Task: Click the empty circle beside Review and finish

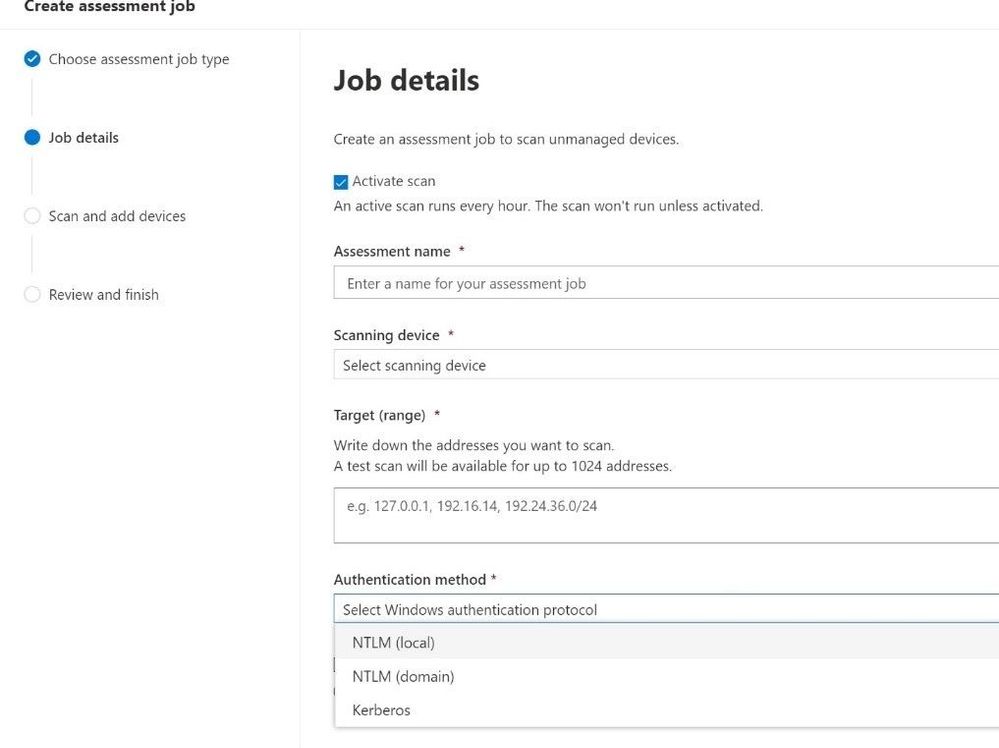Action: point(32,295)
